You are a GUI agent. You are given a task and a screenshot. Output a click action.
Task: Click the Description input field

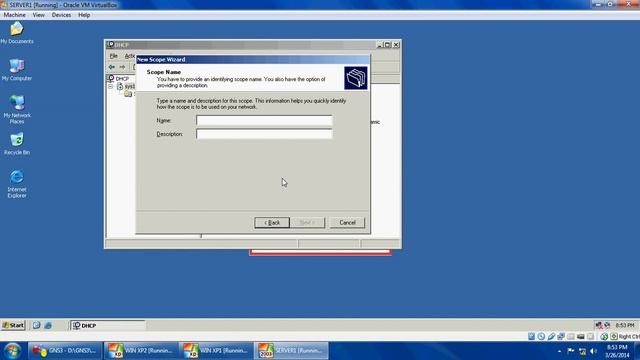[x=264, y=134]
